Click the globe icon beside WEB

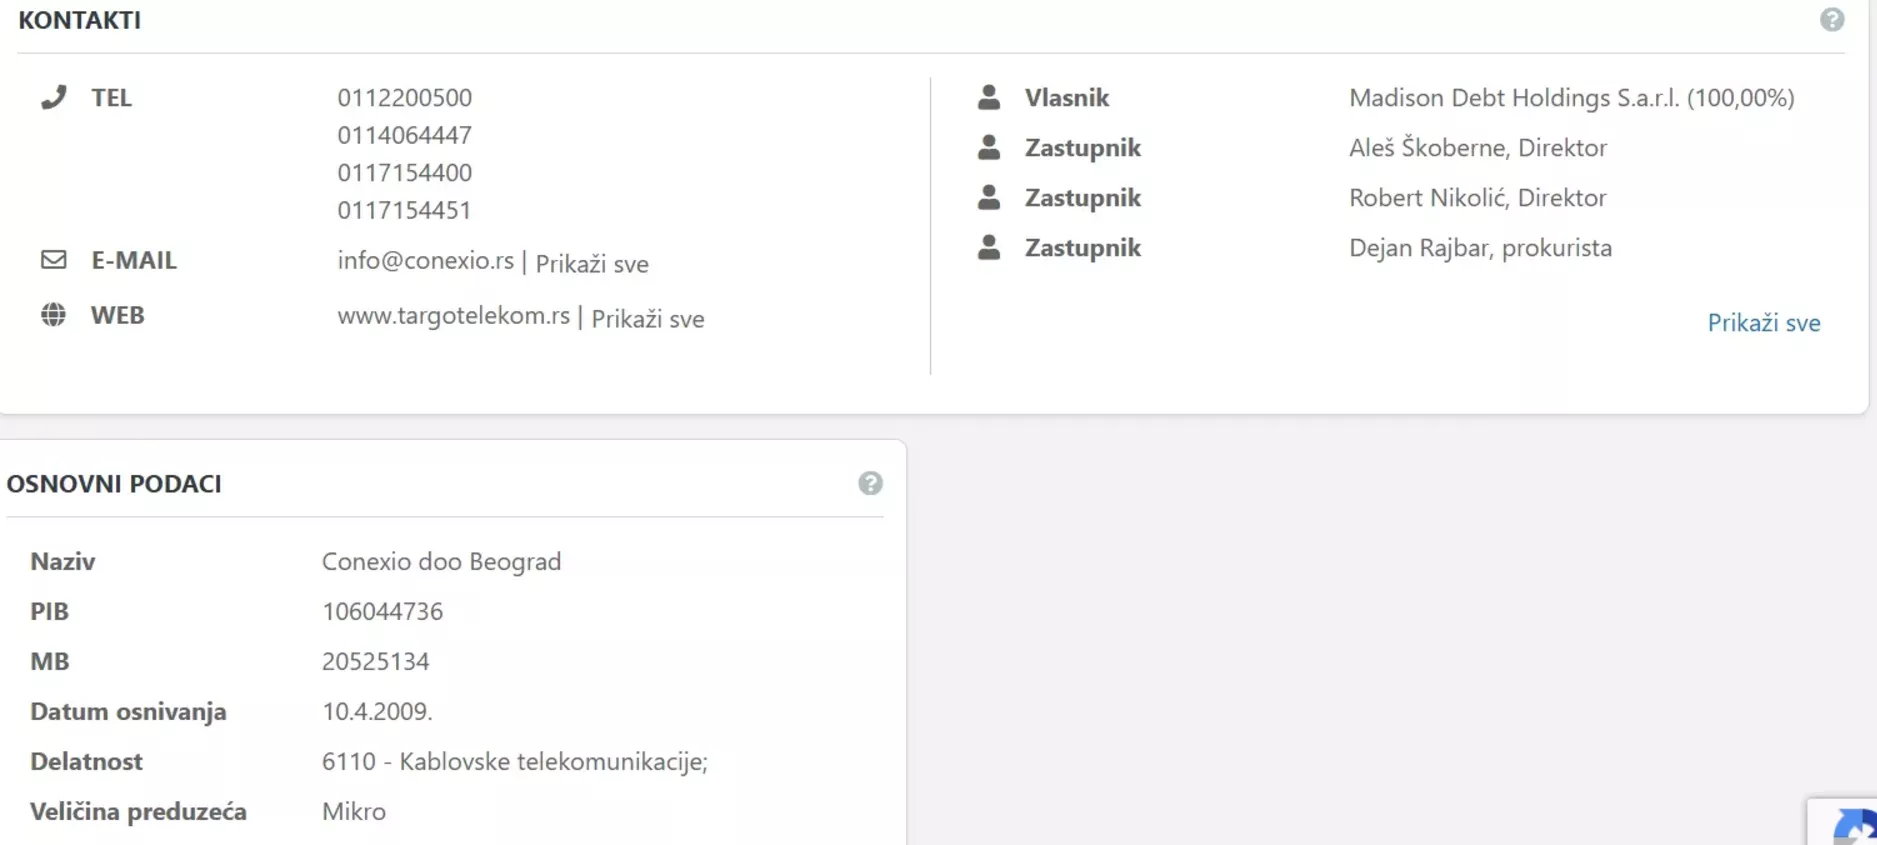[x=53, y=315]
